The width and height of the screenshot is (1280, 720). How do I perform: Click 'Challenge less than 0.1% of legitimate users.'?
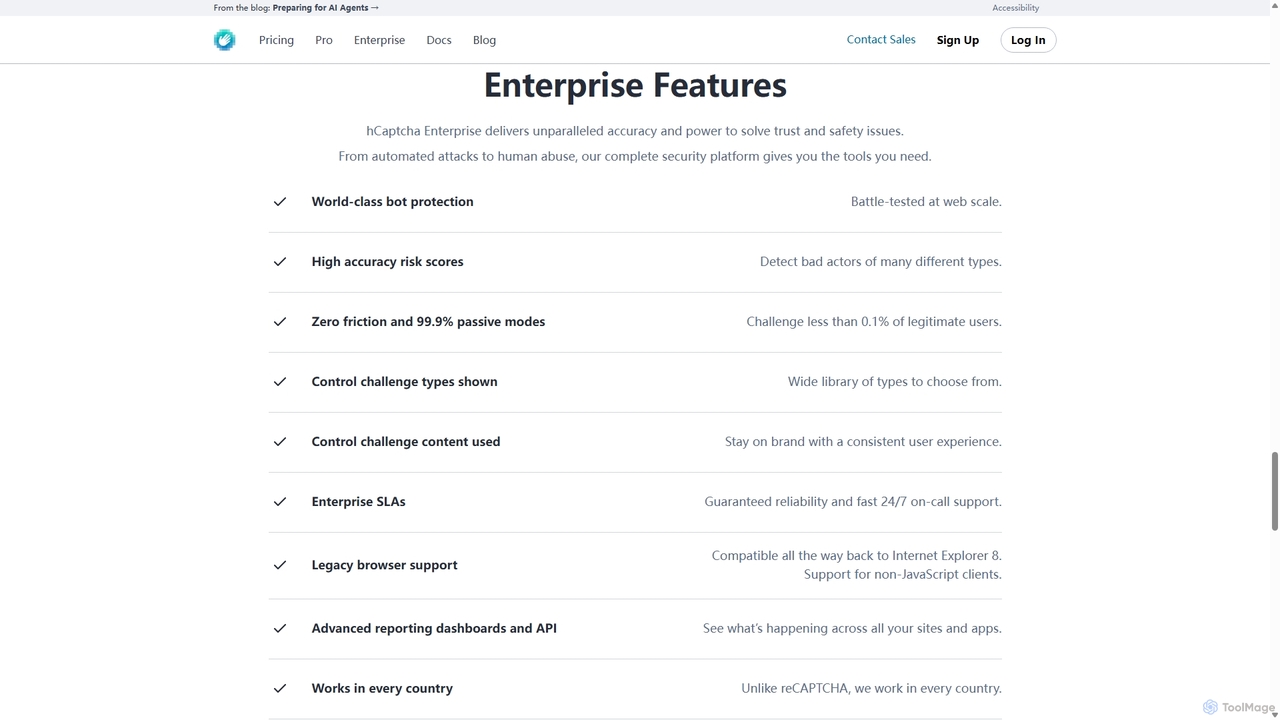tap(874, 322)
